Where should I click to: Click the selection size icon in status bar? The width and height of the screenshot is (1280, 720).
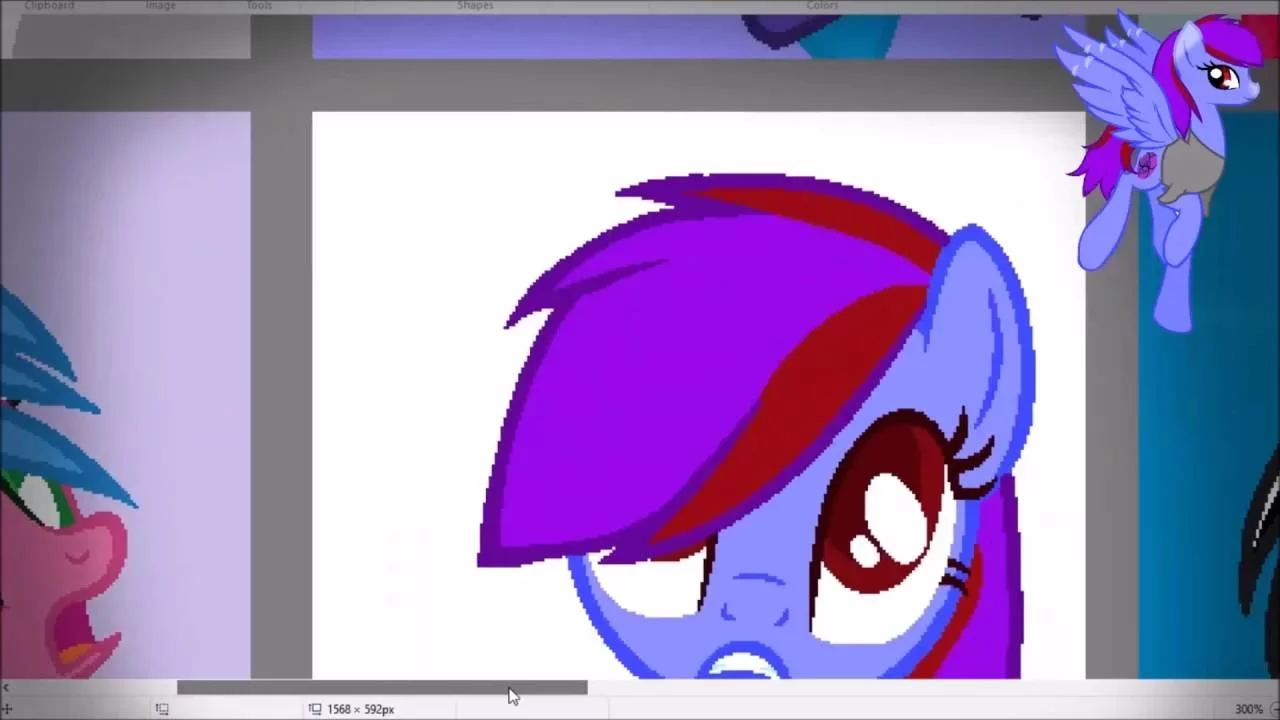pyautogui.click(x=162, y=709)
